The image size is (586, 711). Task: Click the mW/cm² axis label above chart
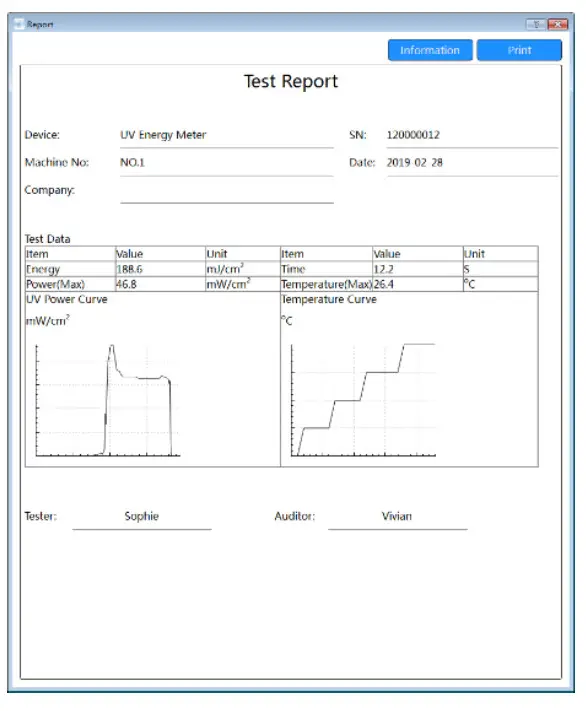[x=48, y=321]
